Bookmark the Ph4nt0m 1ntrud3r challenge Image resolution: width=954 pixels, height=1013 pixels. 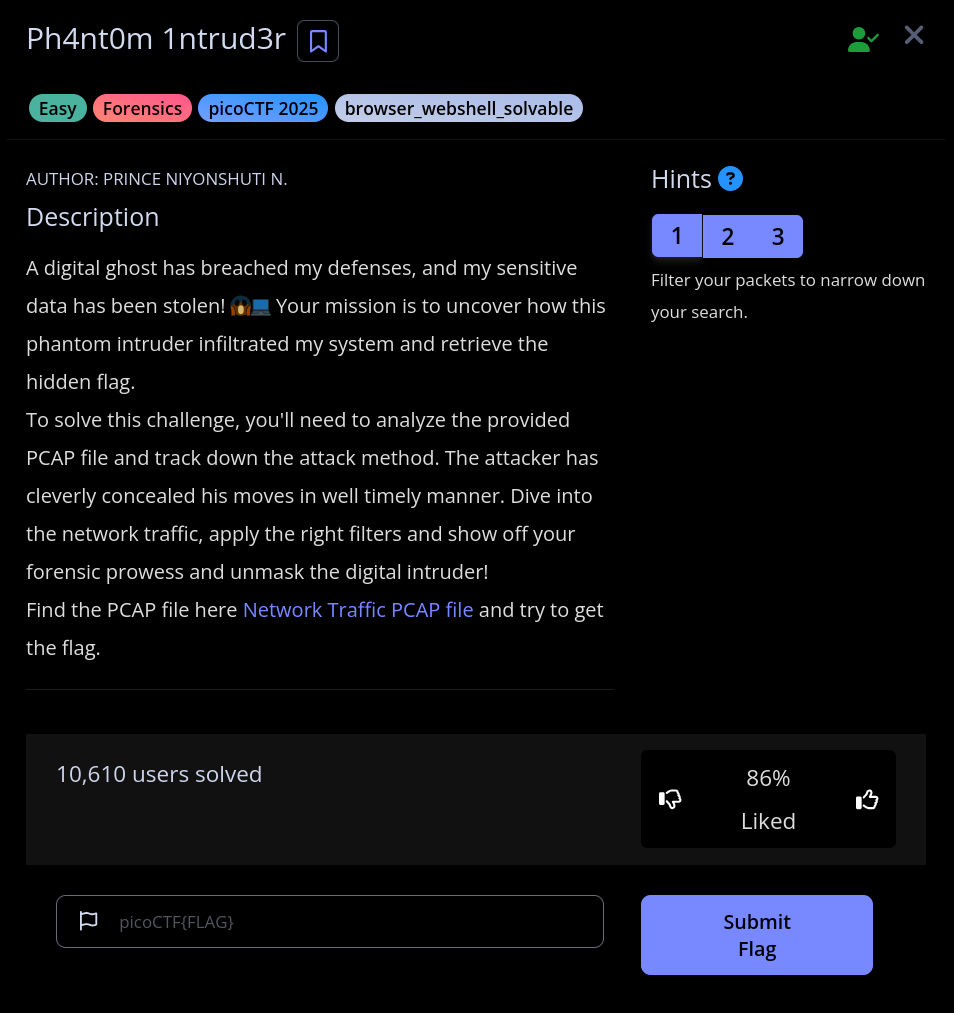[x=318, y=41]
